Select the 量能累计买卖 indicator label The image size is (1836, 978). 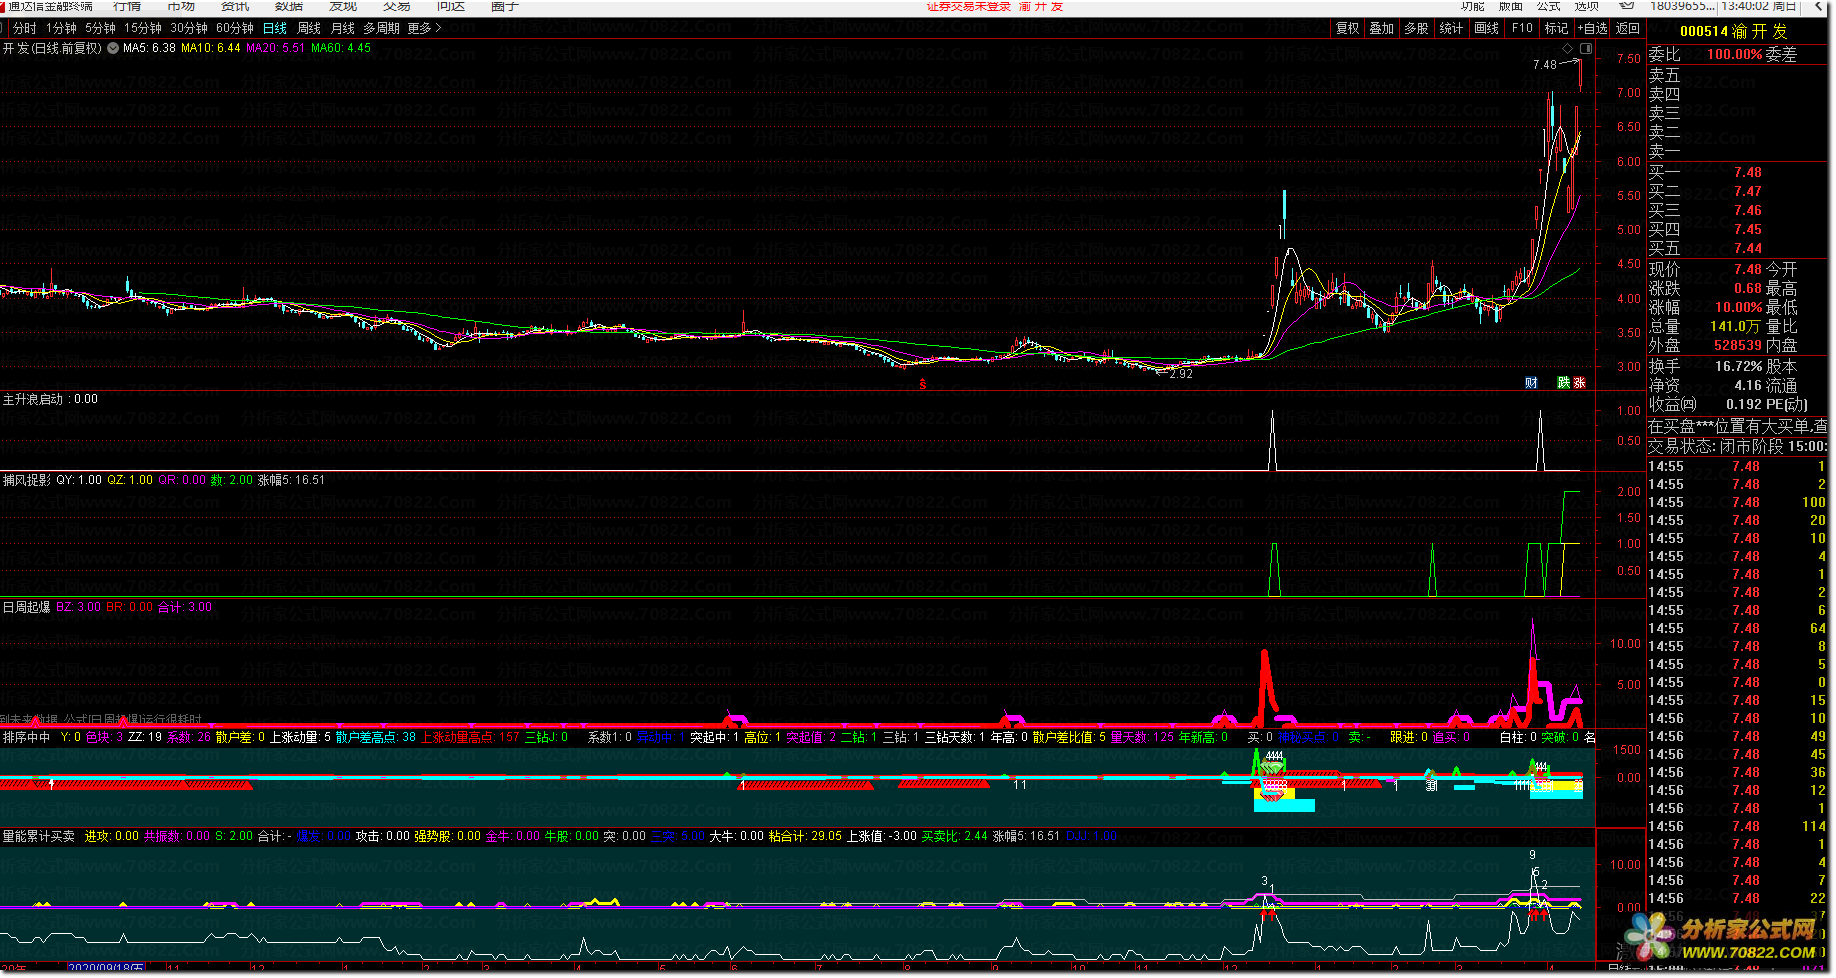[38, 836]
